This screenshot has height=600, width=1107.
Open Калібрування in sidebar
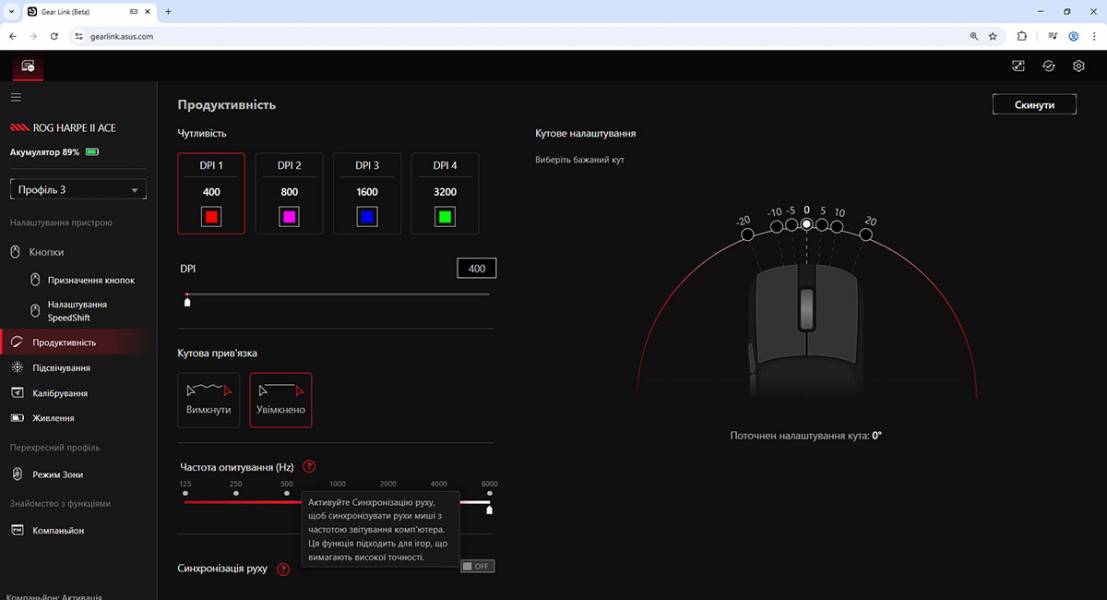[60, 393]
